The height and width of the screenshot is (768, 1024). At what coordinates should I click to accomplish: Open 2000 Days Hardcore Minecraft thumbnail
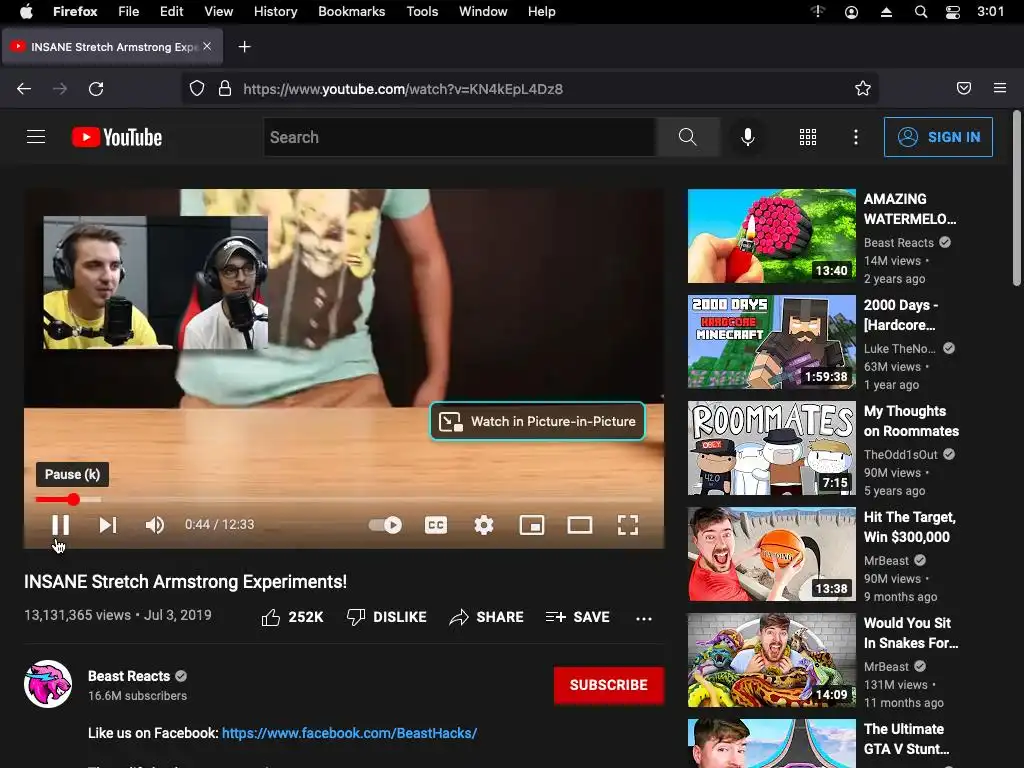tap(771, 342)
